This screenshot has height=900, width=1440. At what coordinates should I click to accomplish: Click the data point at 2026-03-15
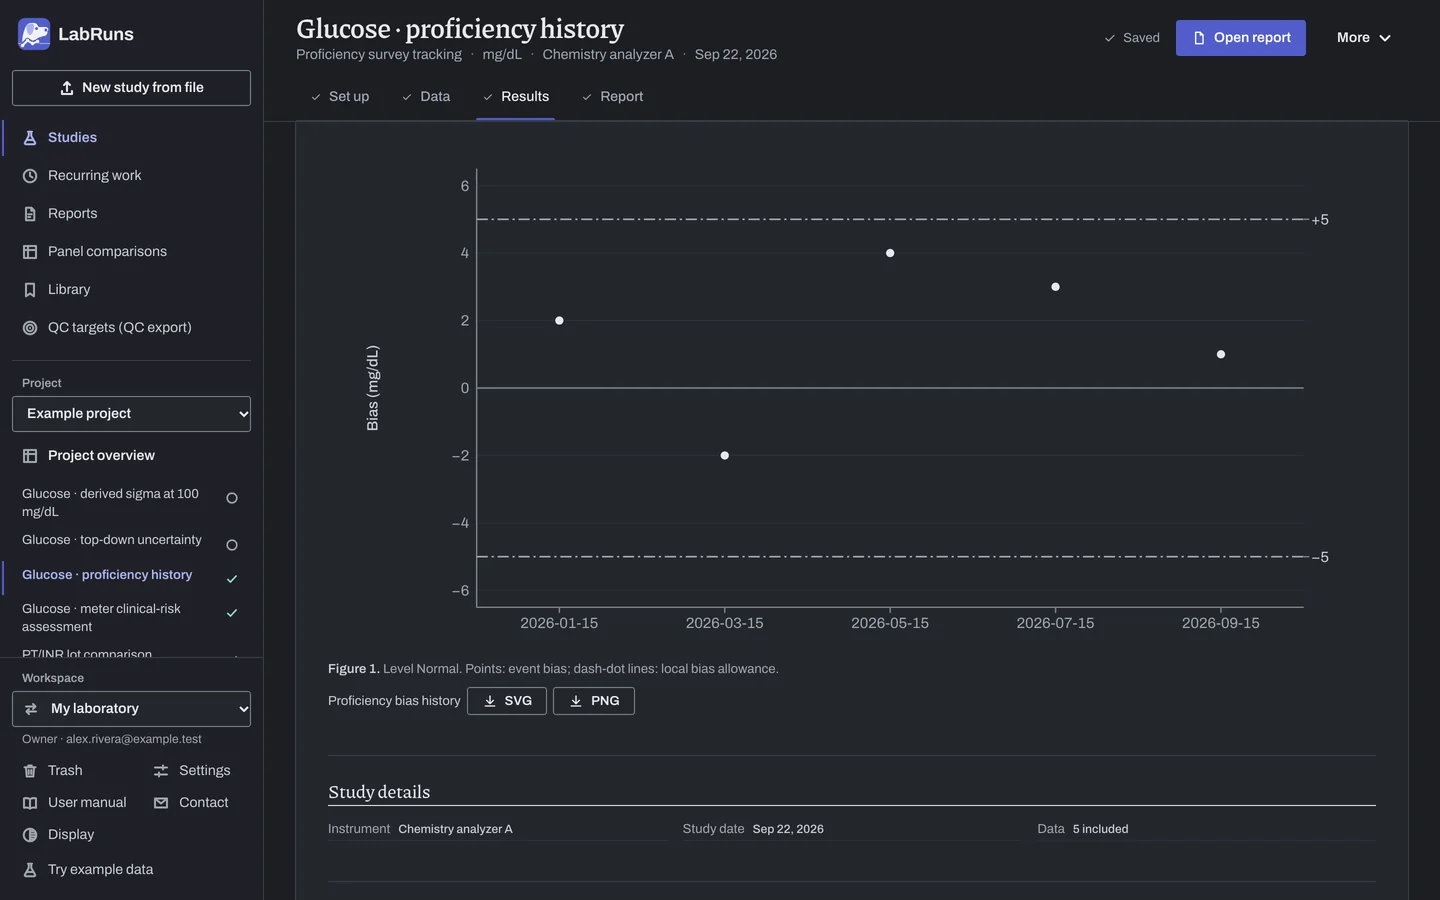click(x=725, y=456)
